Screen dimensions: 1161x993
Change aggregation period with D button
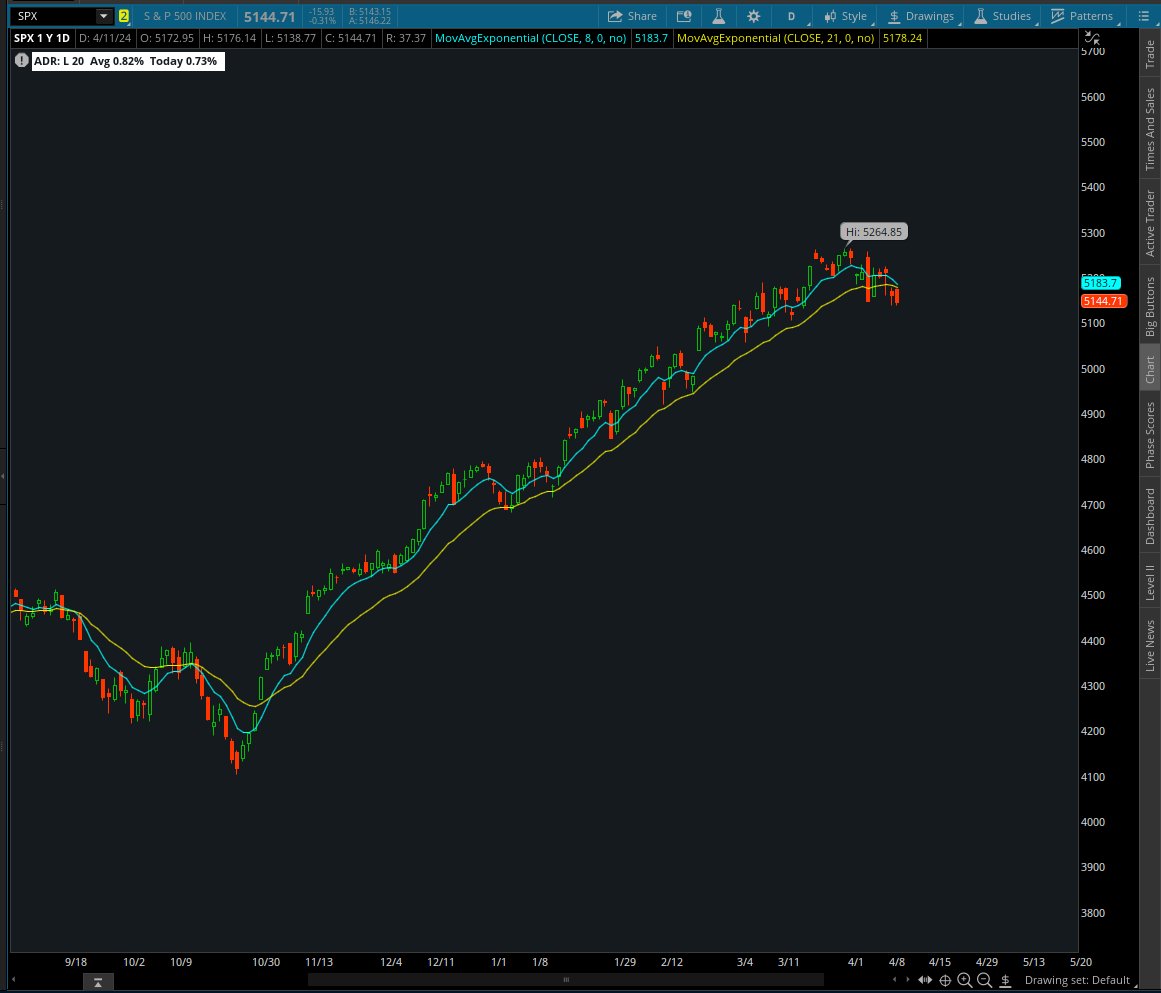point(792,16)
